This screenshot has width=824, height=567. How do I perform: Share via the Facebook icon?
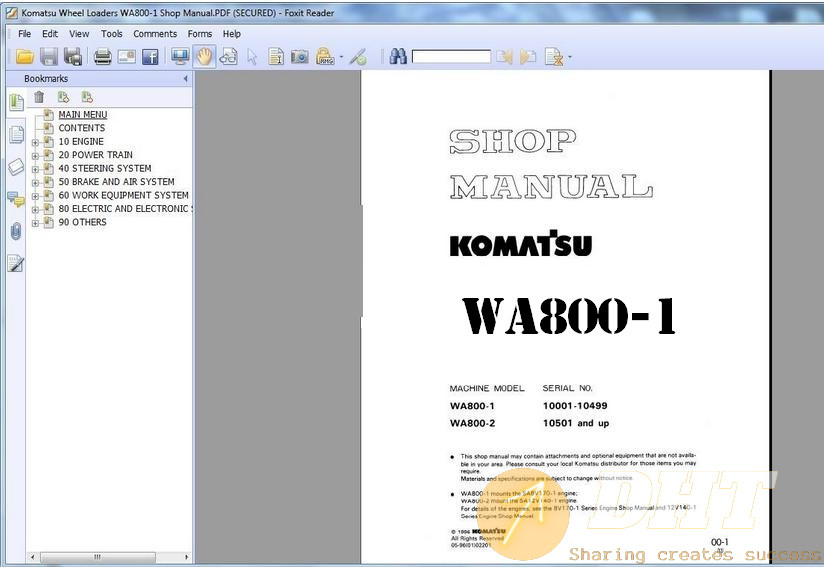click(x=150, y=56)
